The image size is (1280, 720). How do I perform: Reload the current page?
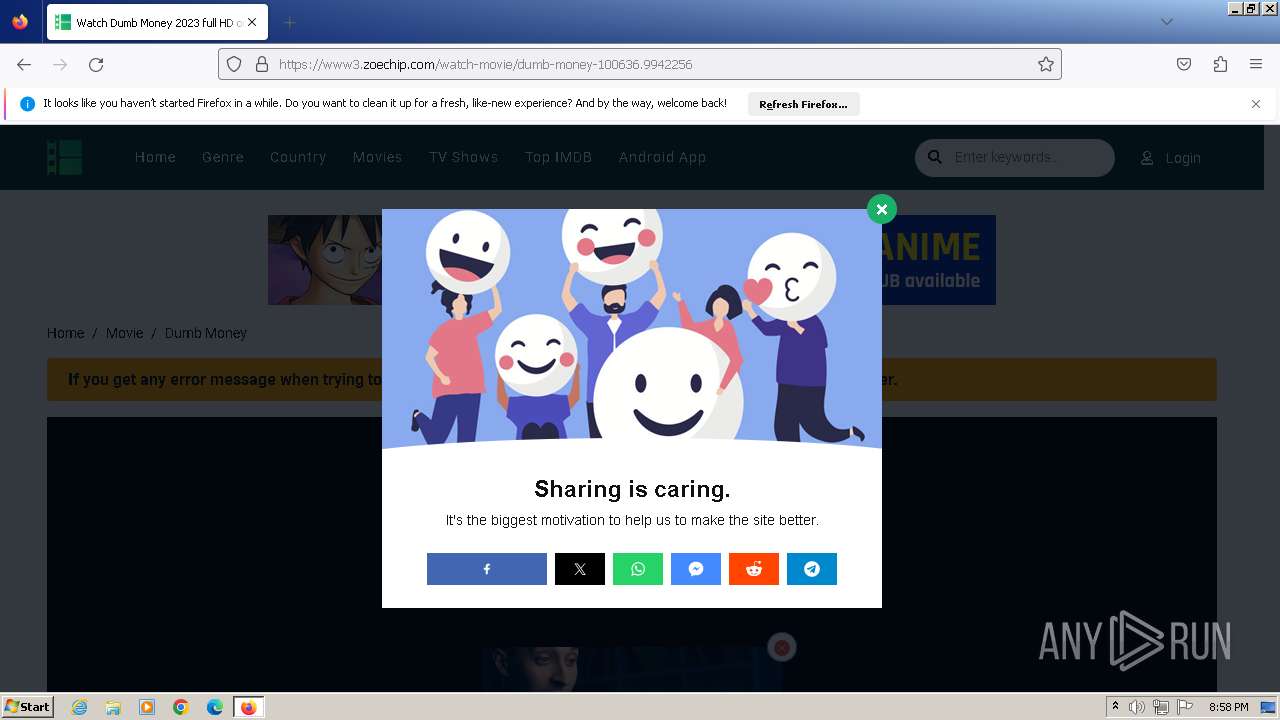[x=96, y=64]
